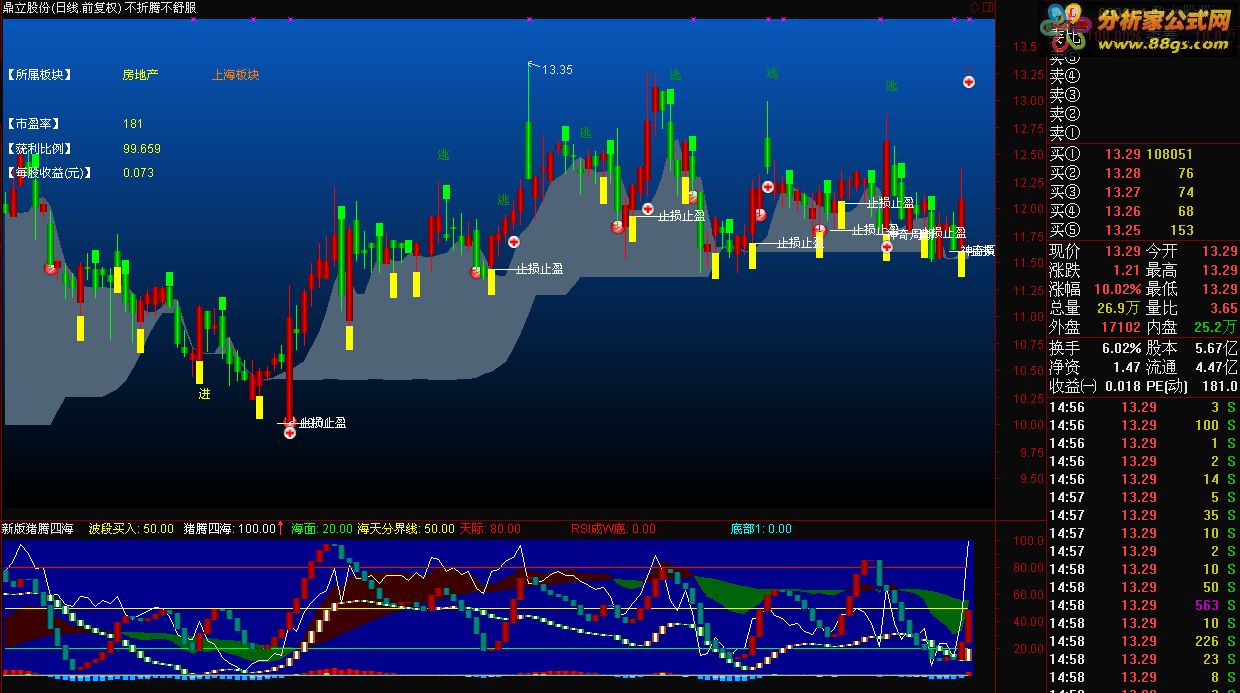Click the panel layout icon at chart top-right
1240x693 pixels.
(987, 7)
